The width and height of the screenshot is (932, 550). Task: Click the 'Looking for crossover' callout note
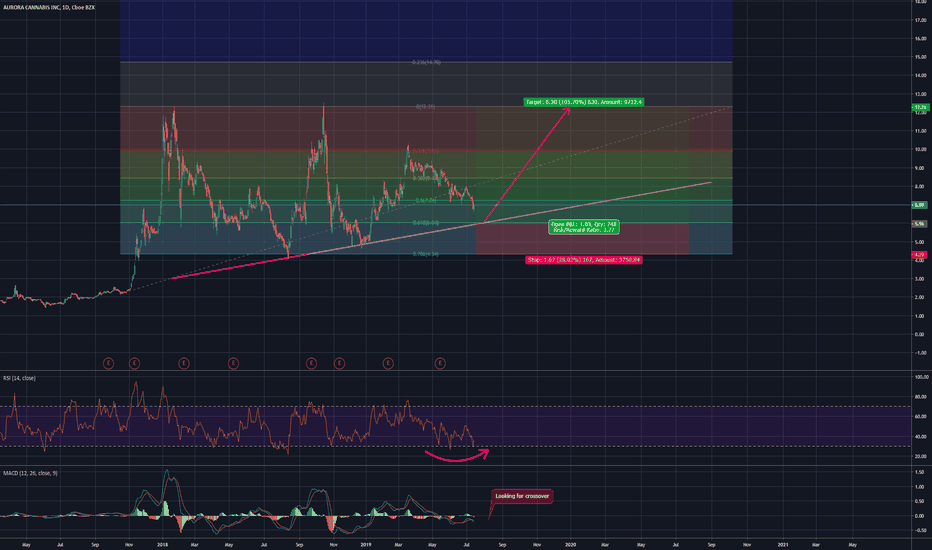[x=522, y=496]
